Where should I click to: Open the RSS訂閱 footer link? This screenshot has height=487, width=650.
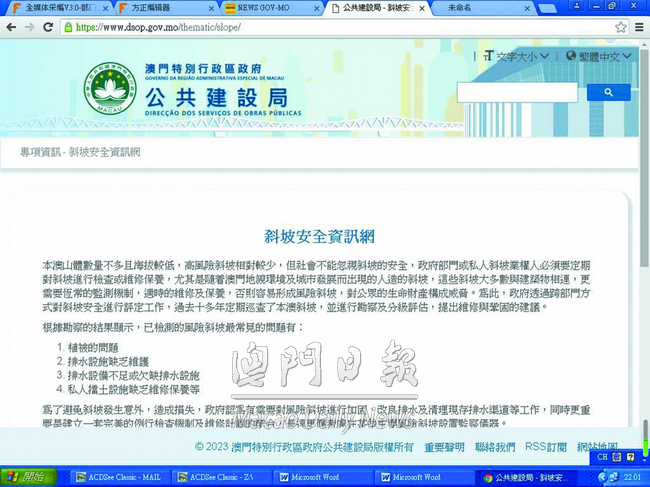(546, 447)
